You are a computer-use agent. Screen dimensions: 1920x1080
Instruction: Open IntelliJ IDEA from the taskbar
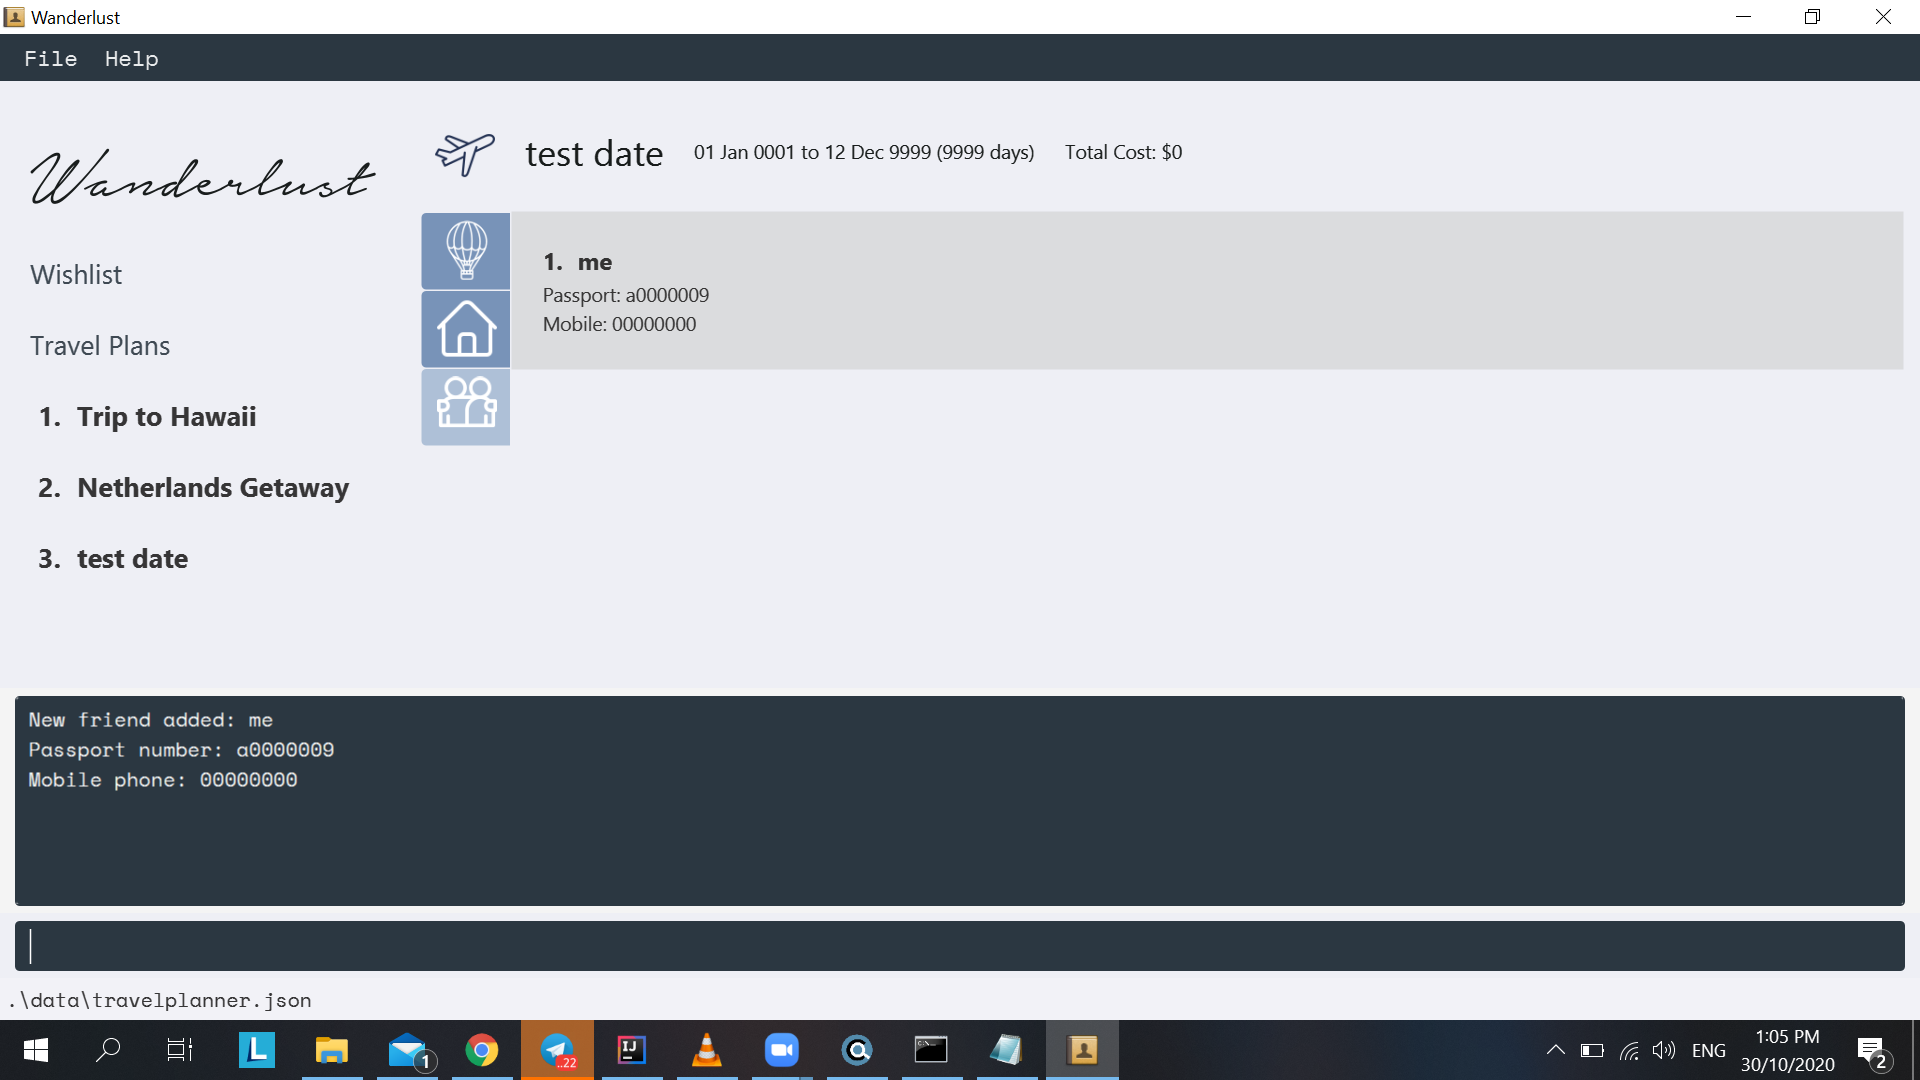click(632, 1050)
